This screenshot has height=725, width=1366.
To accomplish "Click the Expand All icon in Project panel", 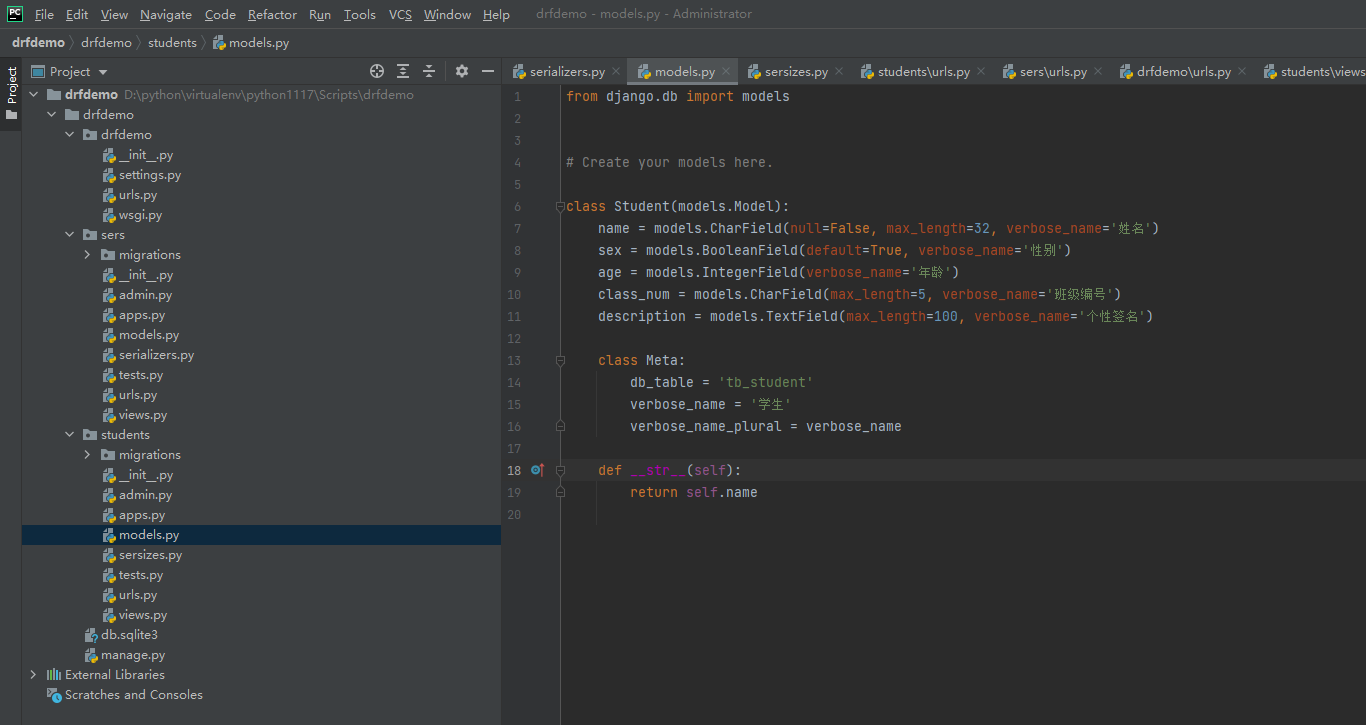I will point(403,71).
